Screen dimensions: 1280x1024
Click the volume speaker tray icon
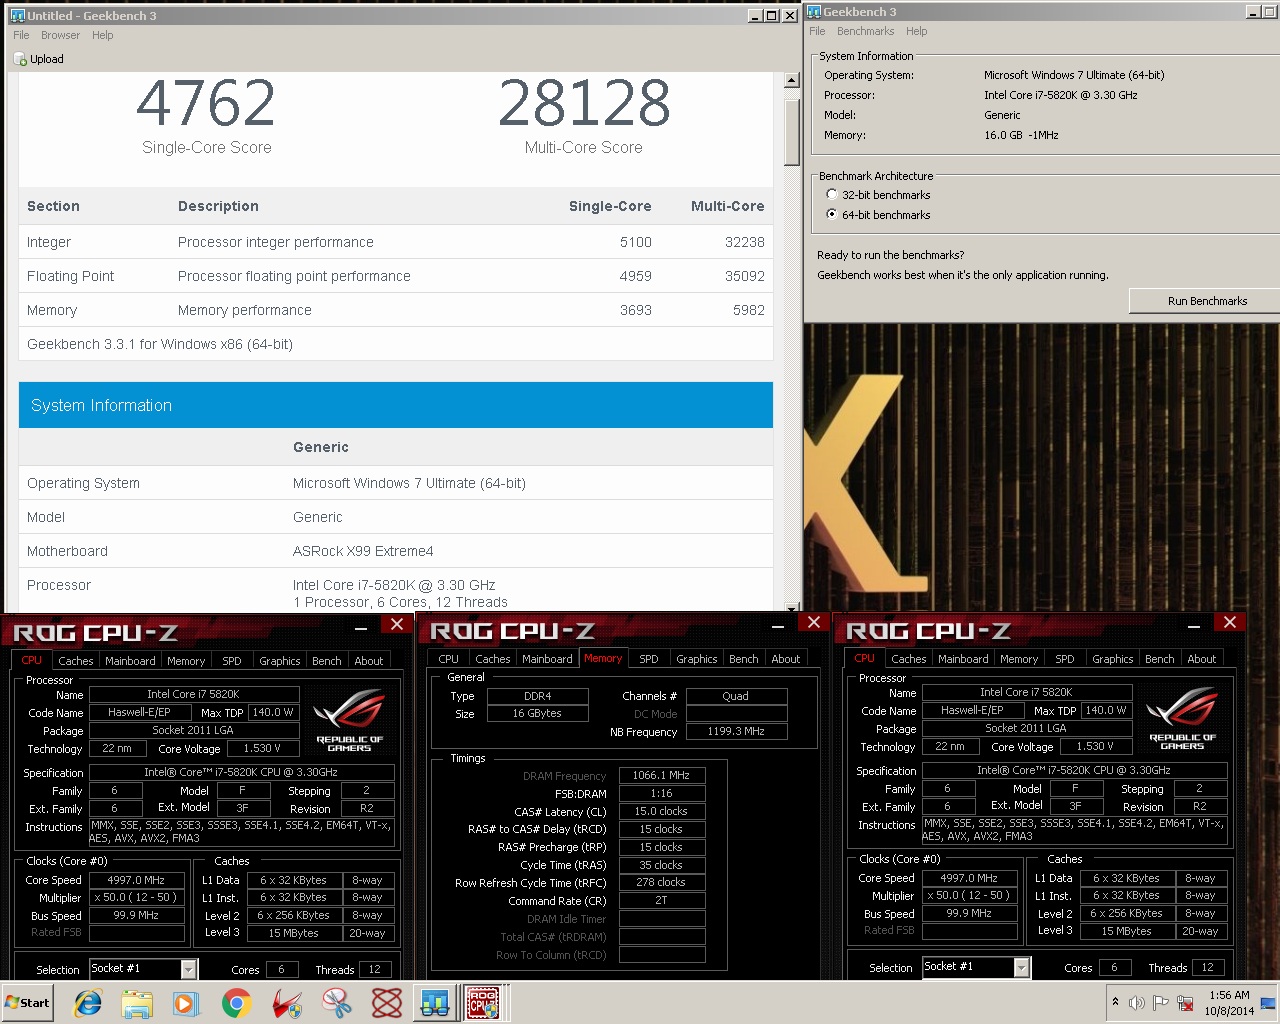point(1137,1002)
